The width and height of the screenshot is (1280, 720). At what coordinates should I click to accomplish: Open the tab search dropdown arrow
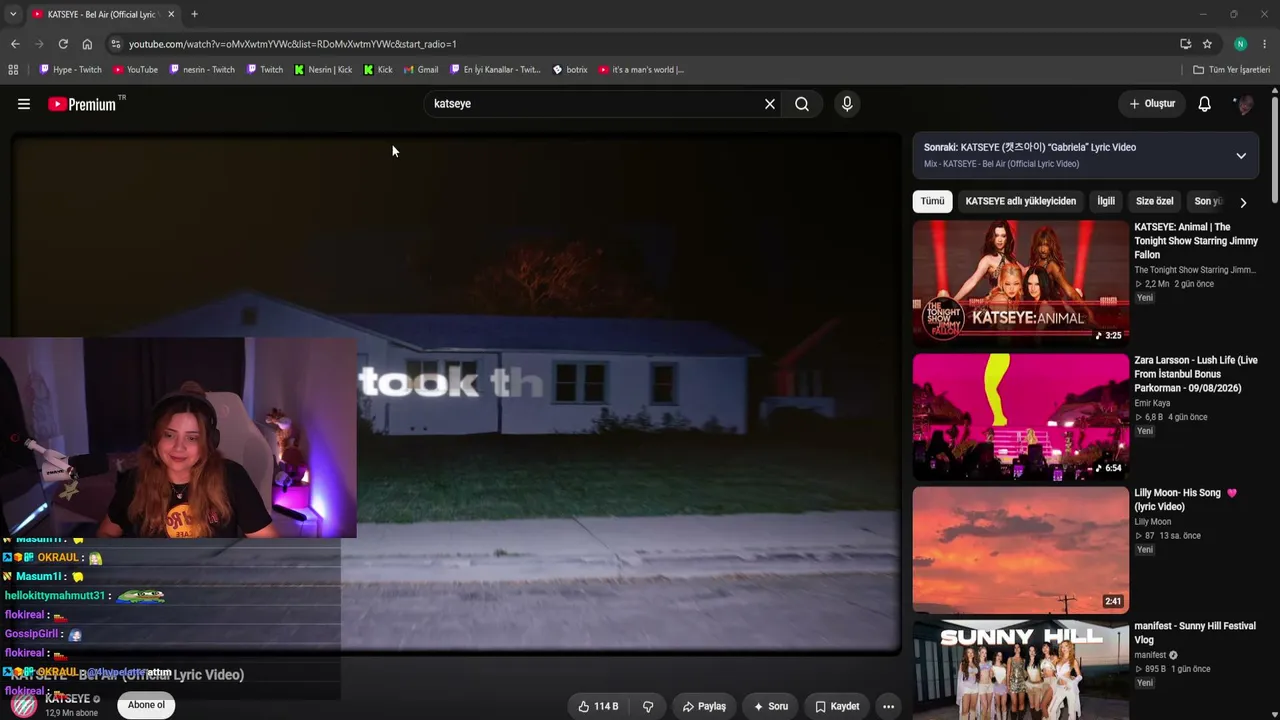pyautogui.click(x=12, y=14)
